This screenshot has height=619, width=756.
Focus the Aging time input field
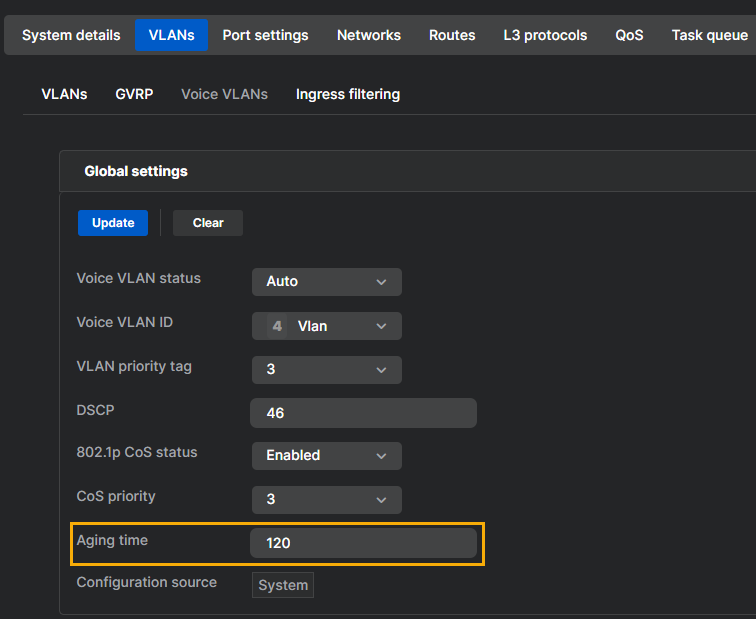363,543
